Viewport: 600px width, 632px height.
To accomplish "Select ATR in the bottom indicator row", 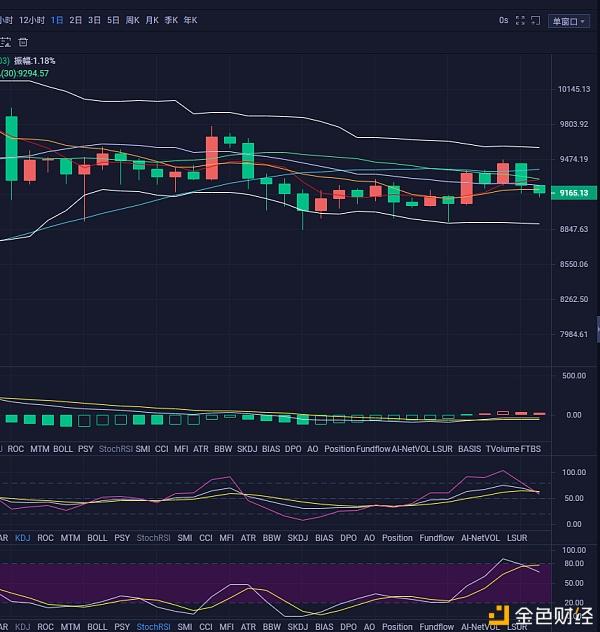I will click(248, 627).
